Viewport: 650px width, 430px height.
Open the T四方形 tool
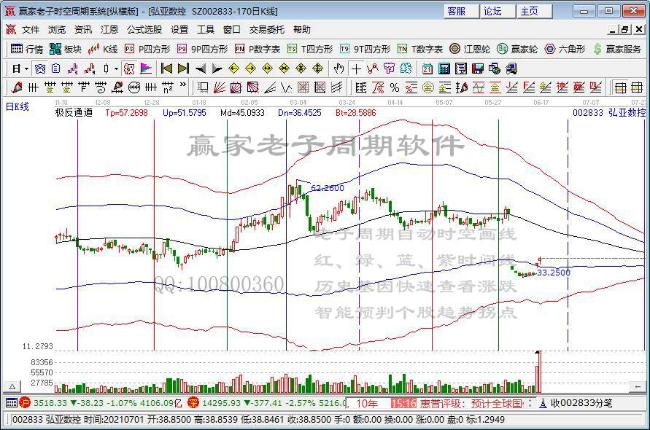(x=310, y=49)
